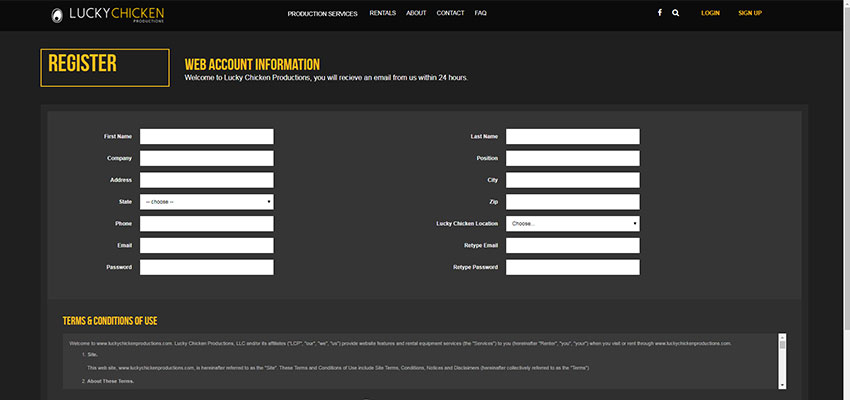Focus the Email field
Image resolution: width=850 pixels, height=400 pixels.
(x=207, y=246)
